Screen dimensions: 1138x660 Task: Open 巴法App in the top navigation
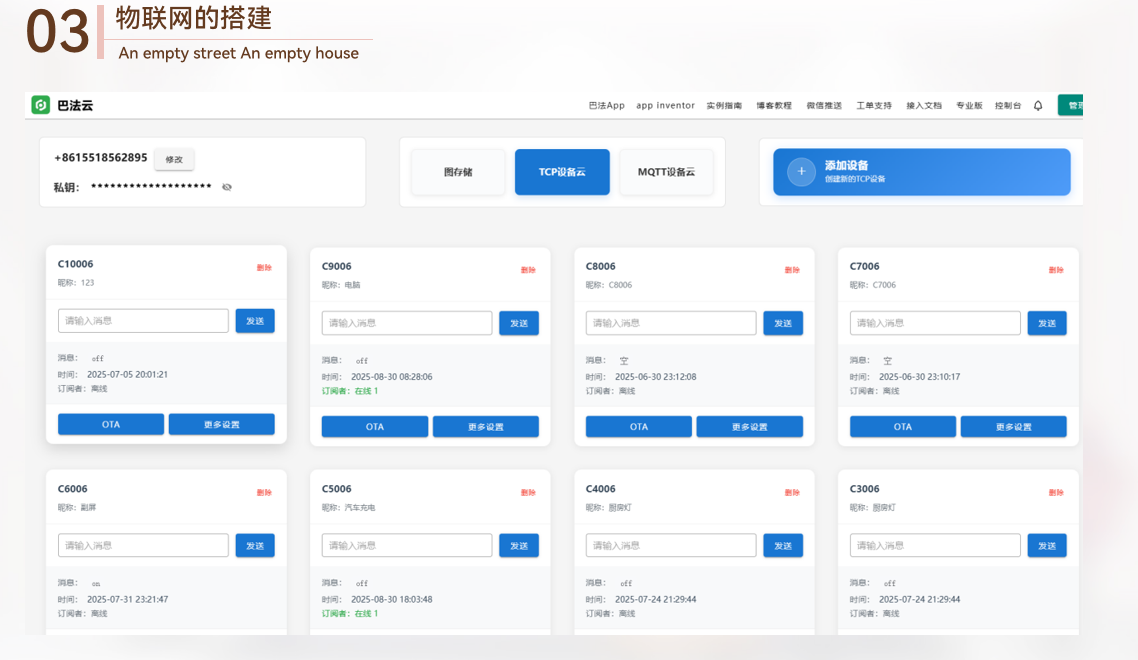coord(606,105)
